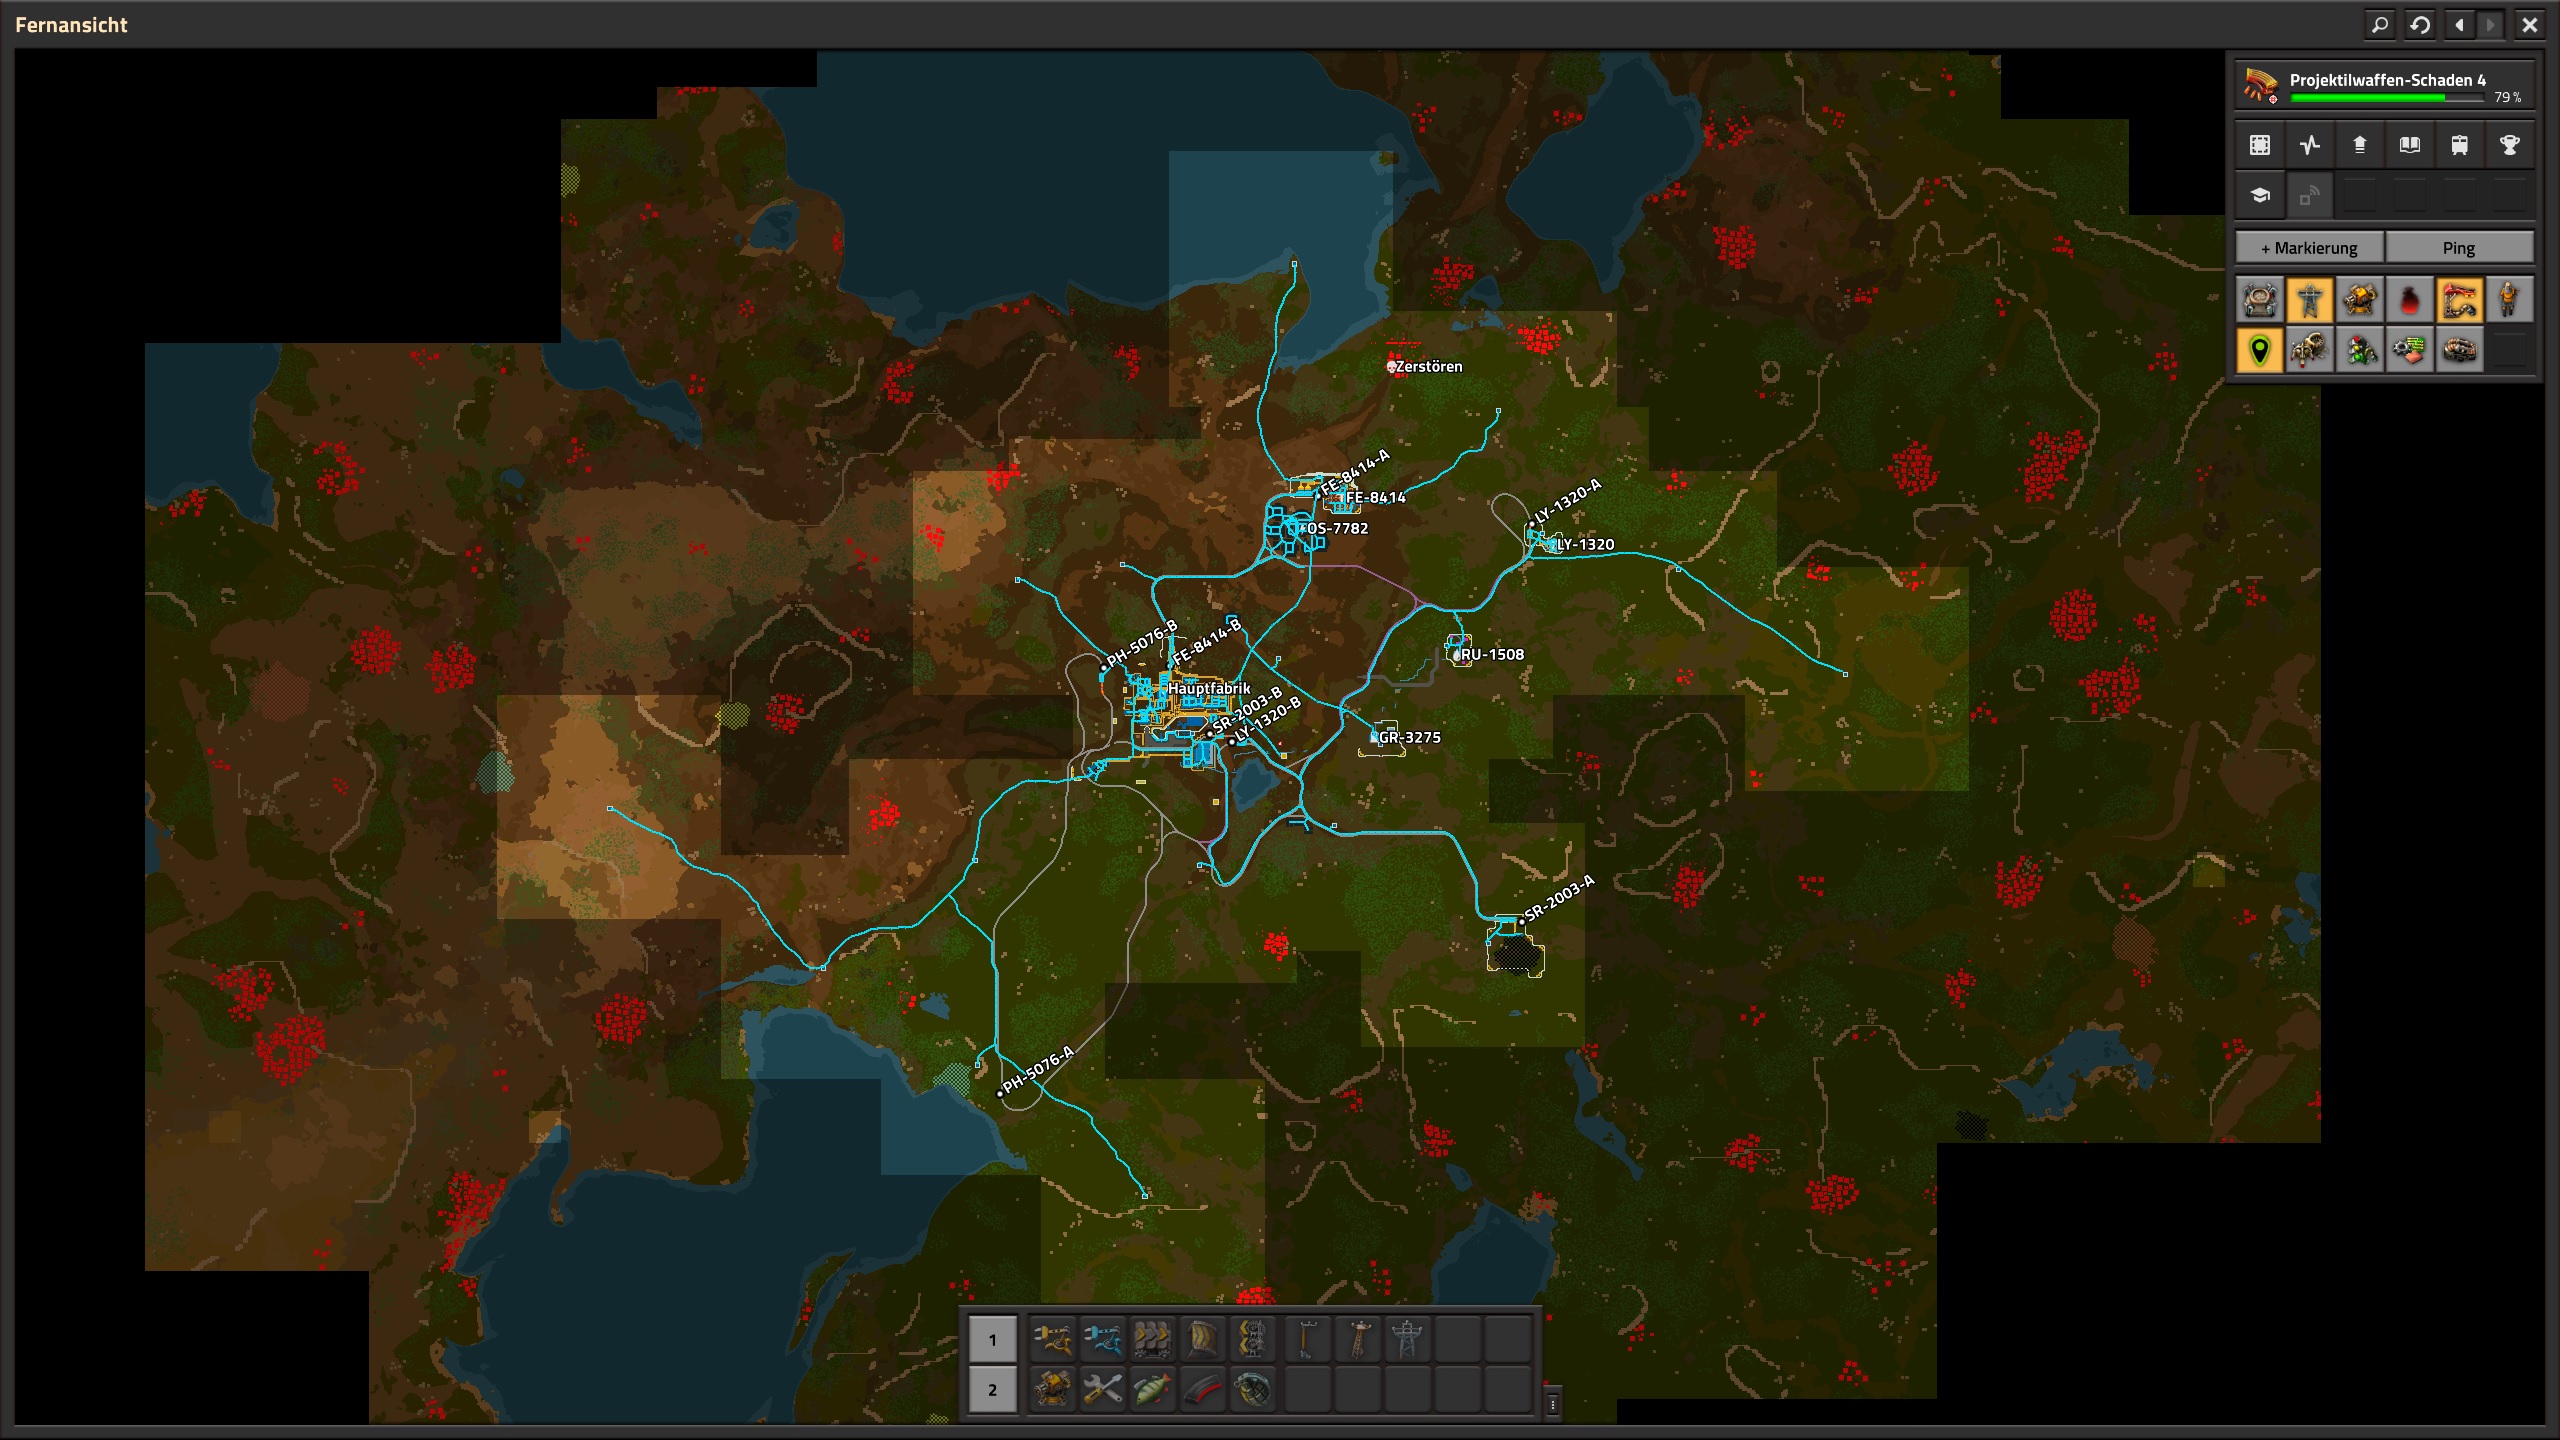Select big electric pole in quickbar
Viewport: 2560px width, 1440px height.
tap(1408, 1339)
